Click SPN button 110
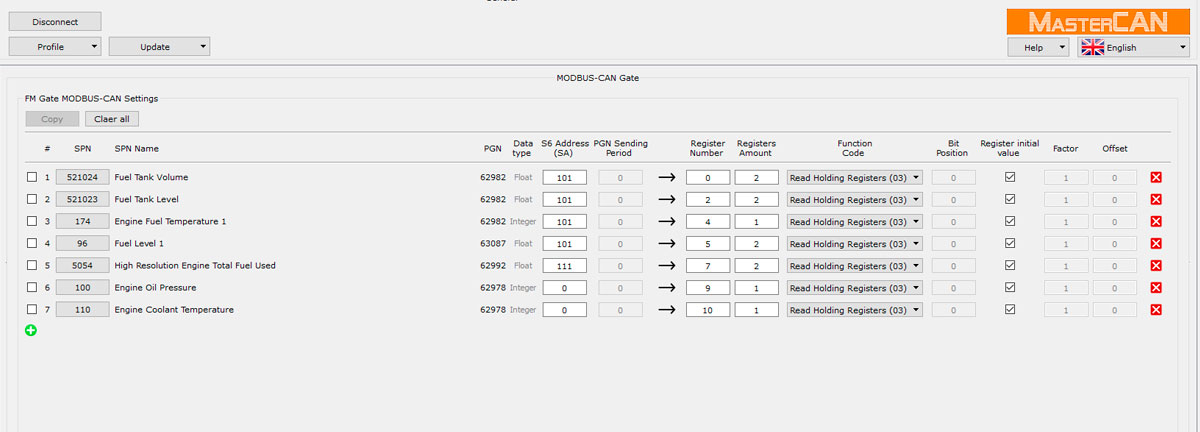Image resolution: width=1200 pixels, height=432 pixels. [x=82, y=309]
